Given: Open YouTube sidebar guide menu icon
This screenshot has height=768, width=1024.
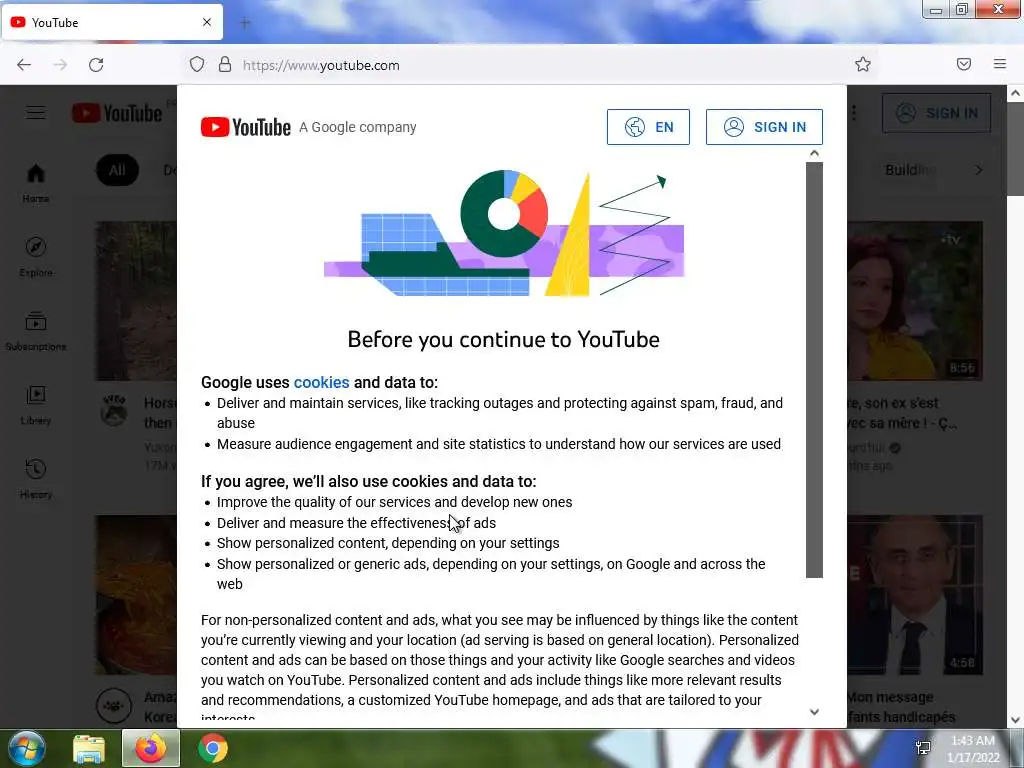Looking at the screenshot, I should point(36,113).
